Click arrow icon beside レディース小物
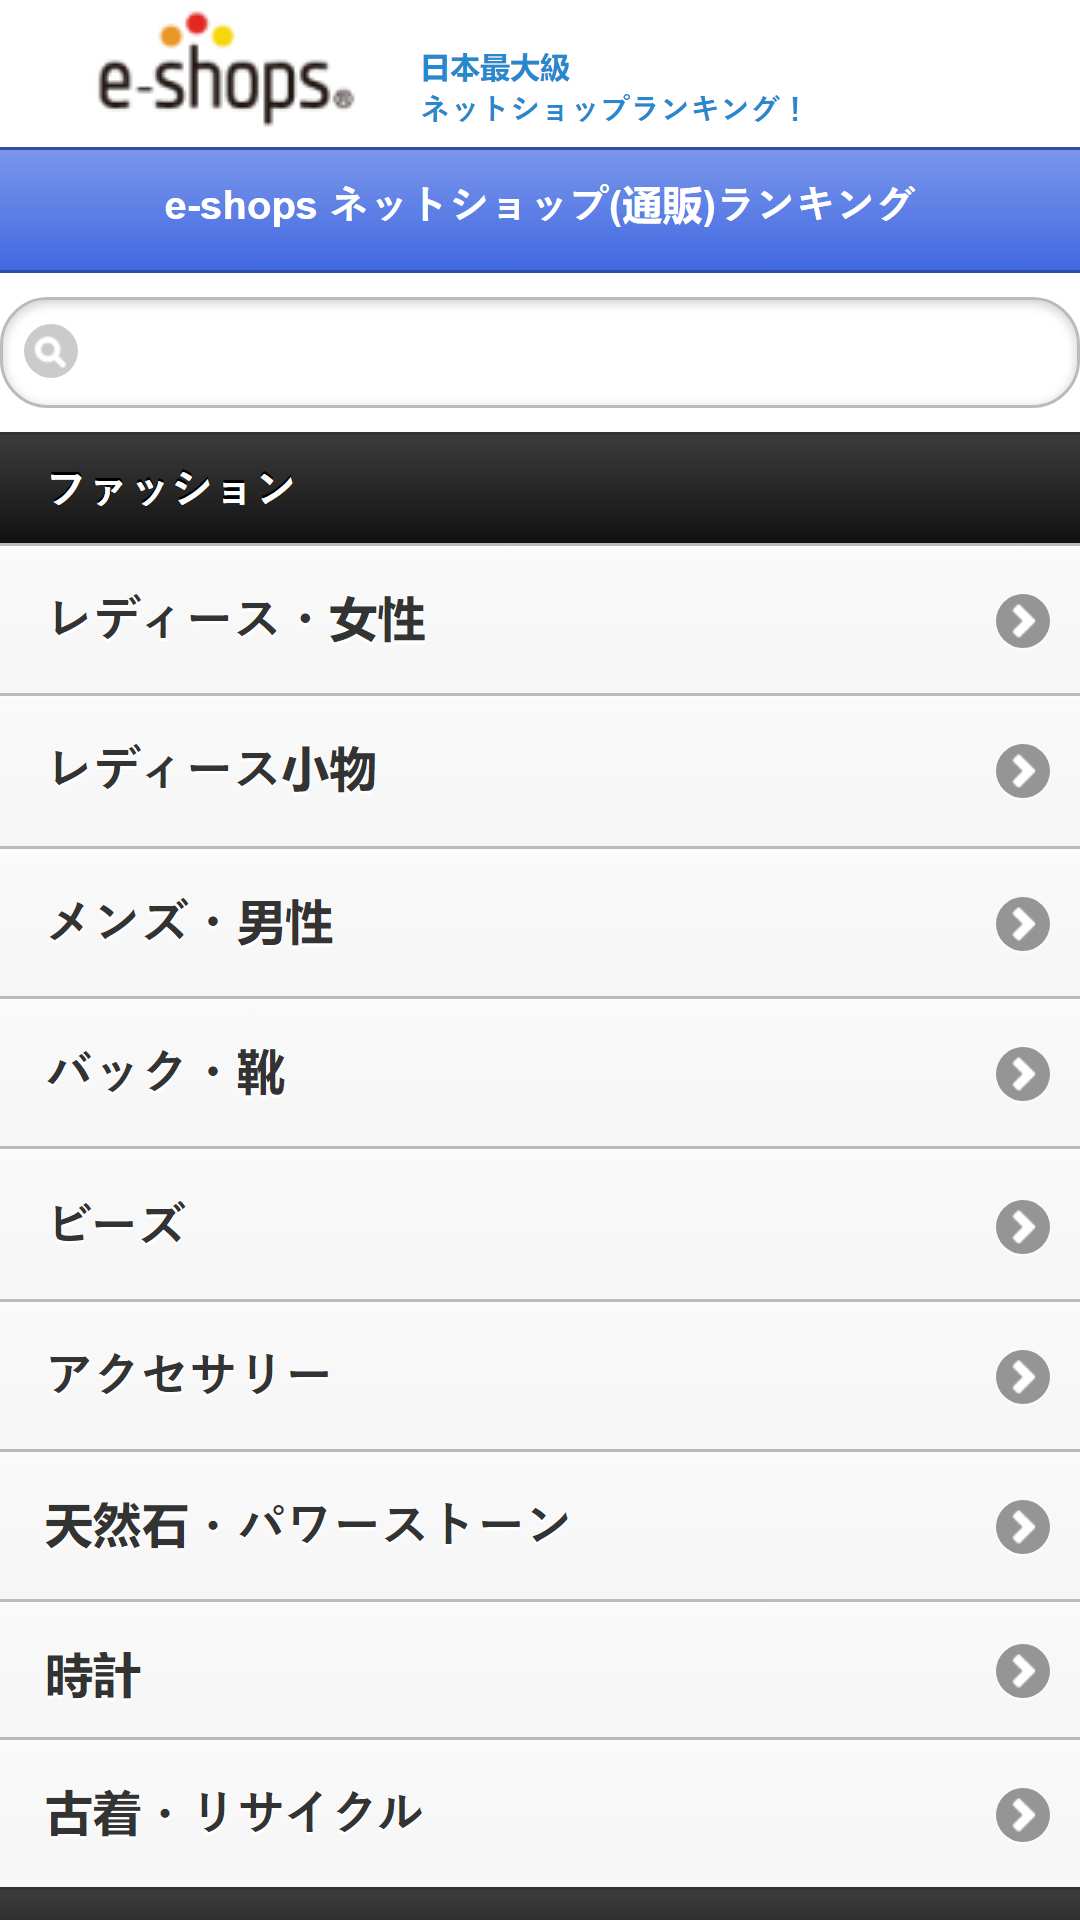The width and height of the screenshot is (1080, 1920). click(x=1022, y=771)
